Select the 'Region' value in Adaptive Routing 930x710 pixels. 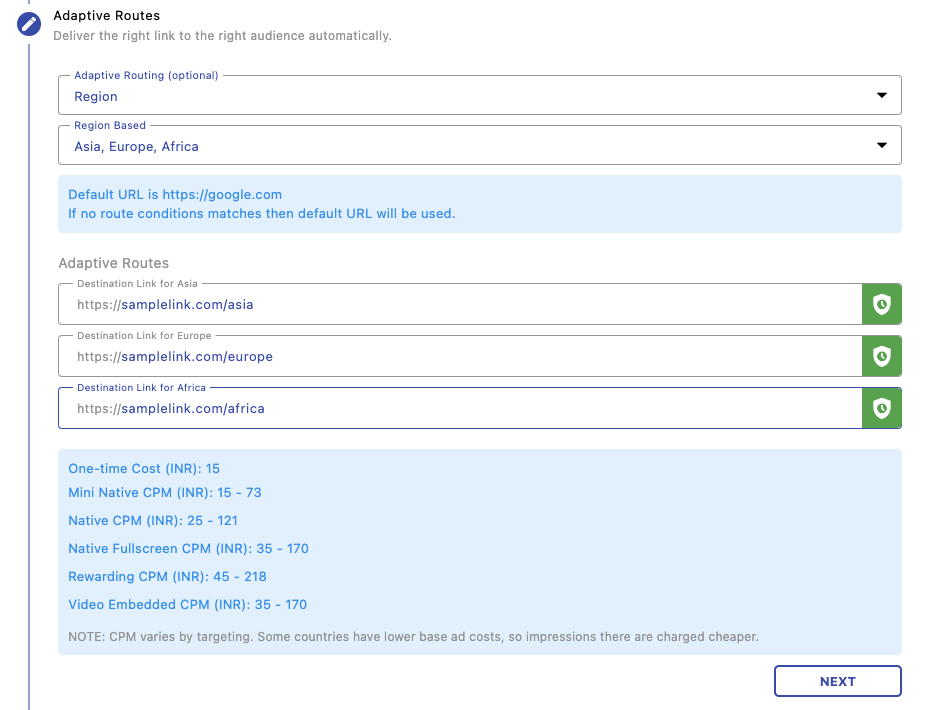point(96,97)
